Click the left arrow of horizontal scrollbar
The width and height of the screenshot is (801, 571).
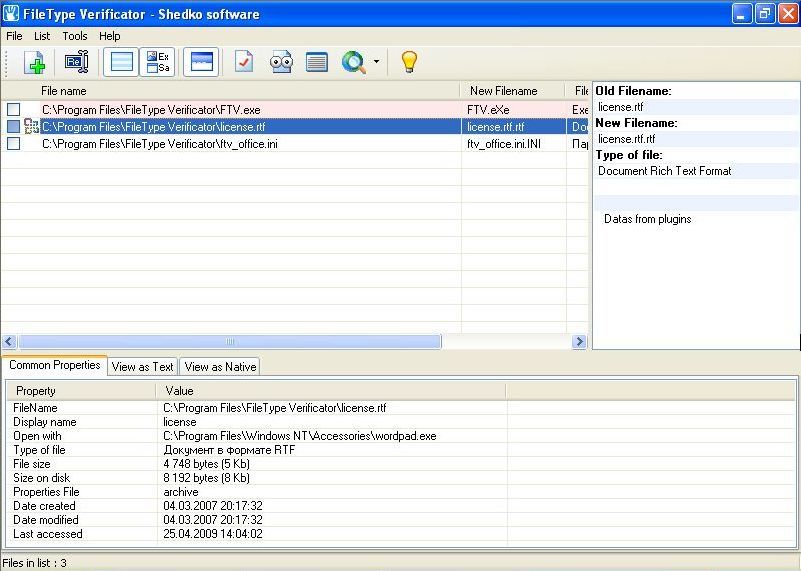click(x=9, y=341)
